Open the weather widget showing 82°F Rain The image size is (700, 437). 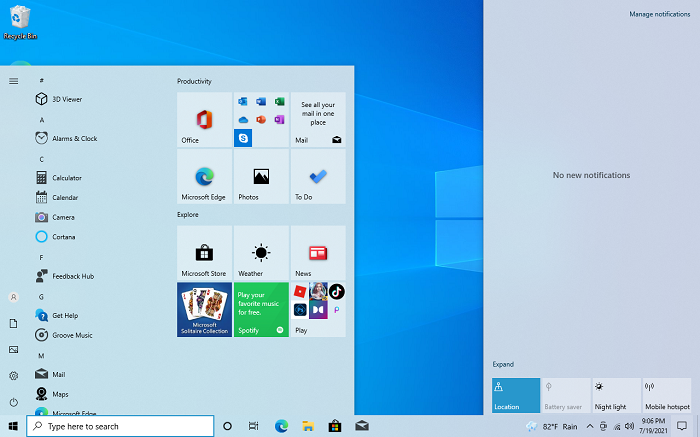(x=552, y=427)
